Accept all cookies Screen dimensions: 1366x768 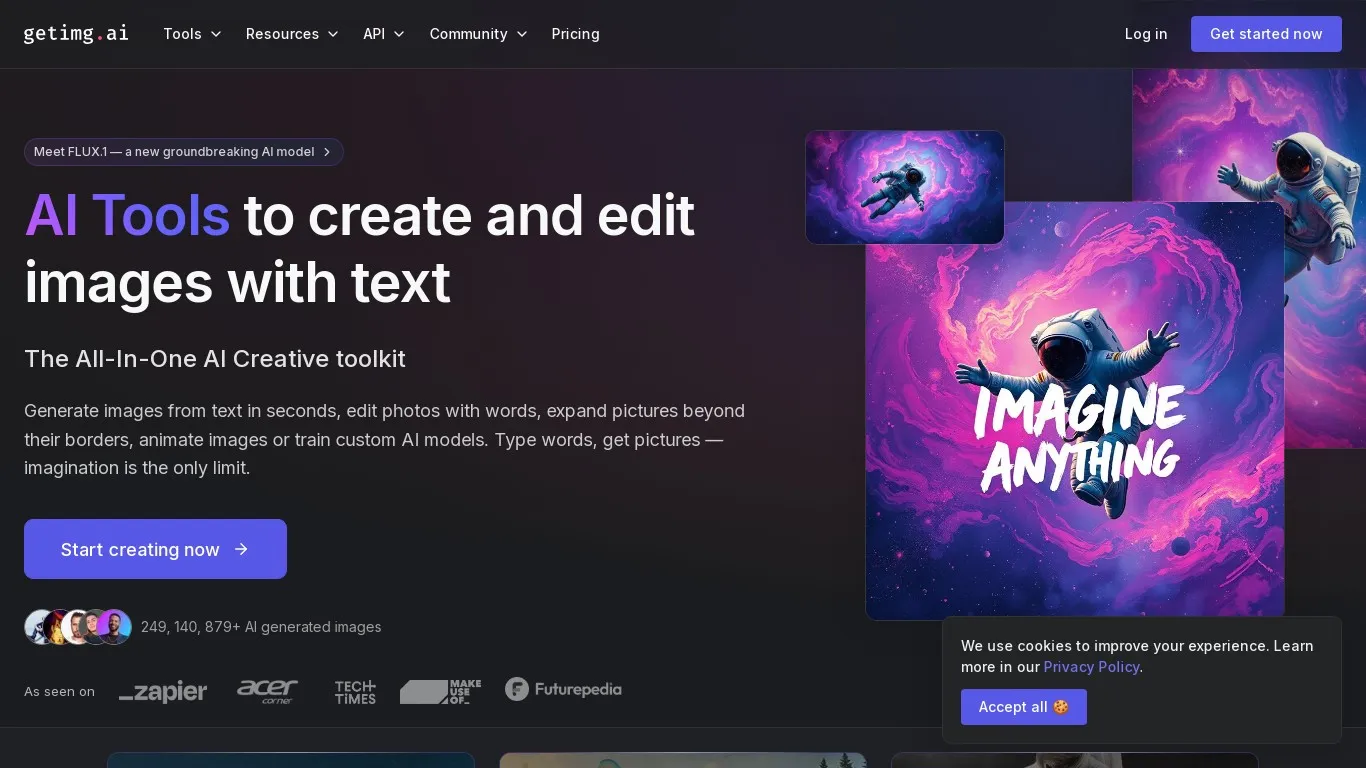click(1023, 707)
